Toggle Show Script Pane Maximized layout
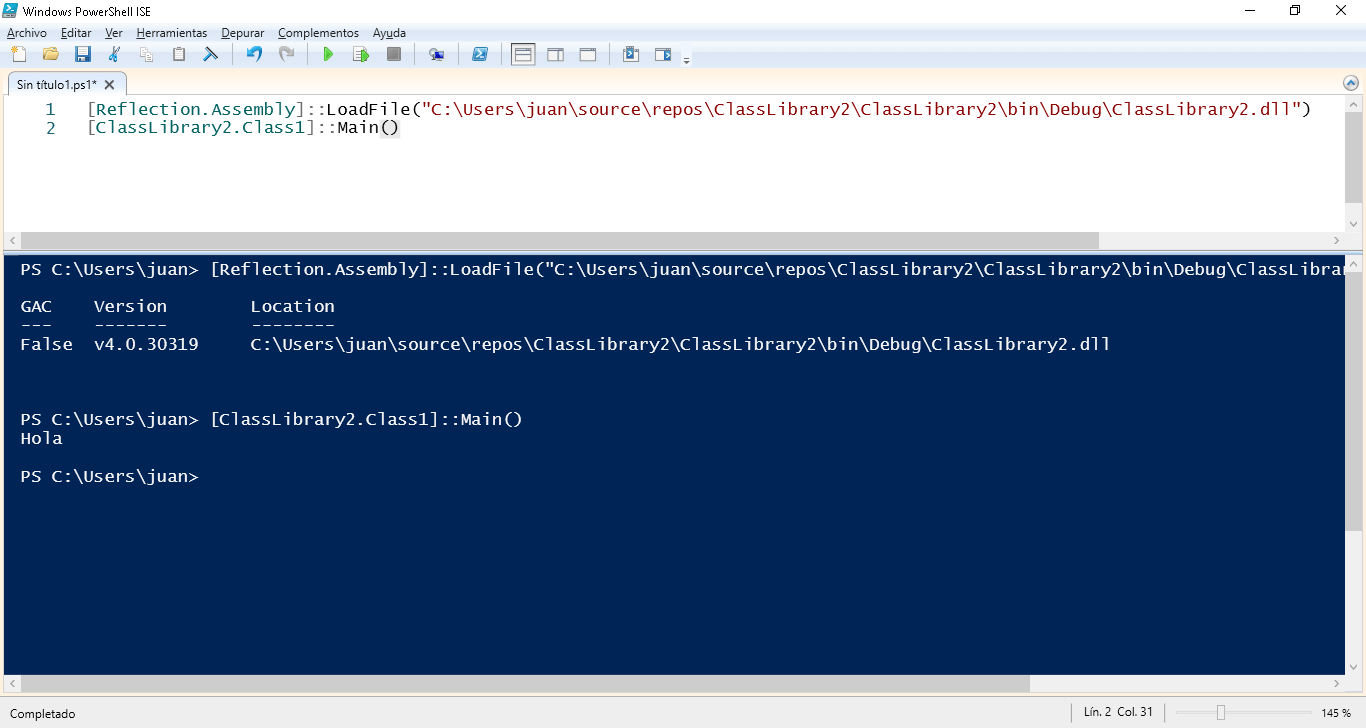This screenshot has height=728, width=1366. (587, 54)
